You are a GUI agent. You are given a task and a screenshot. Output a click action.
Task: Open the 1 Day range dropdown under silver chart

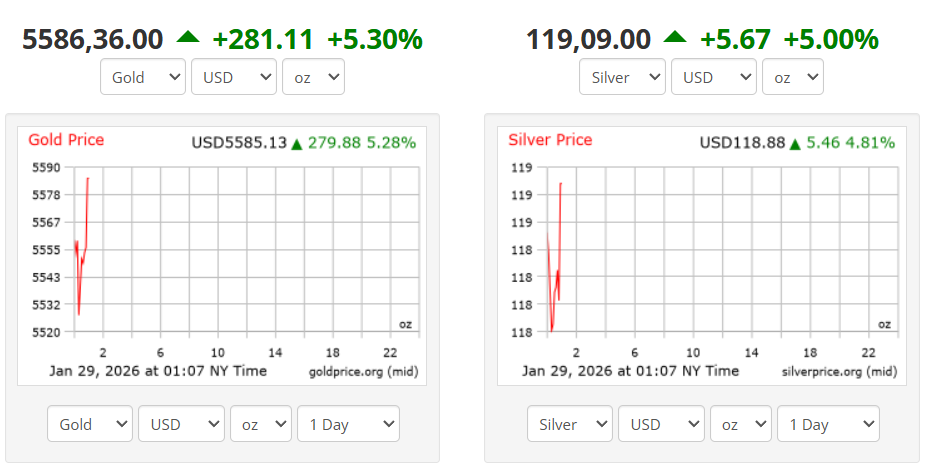pyautogui.click(x=828, y=424)
